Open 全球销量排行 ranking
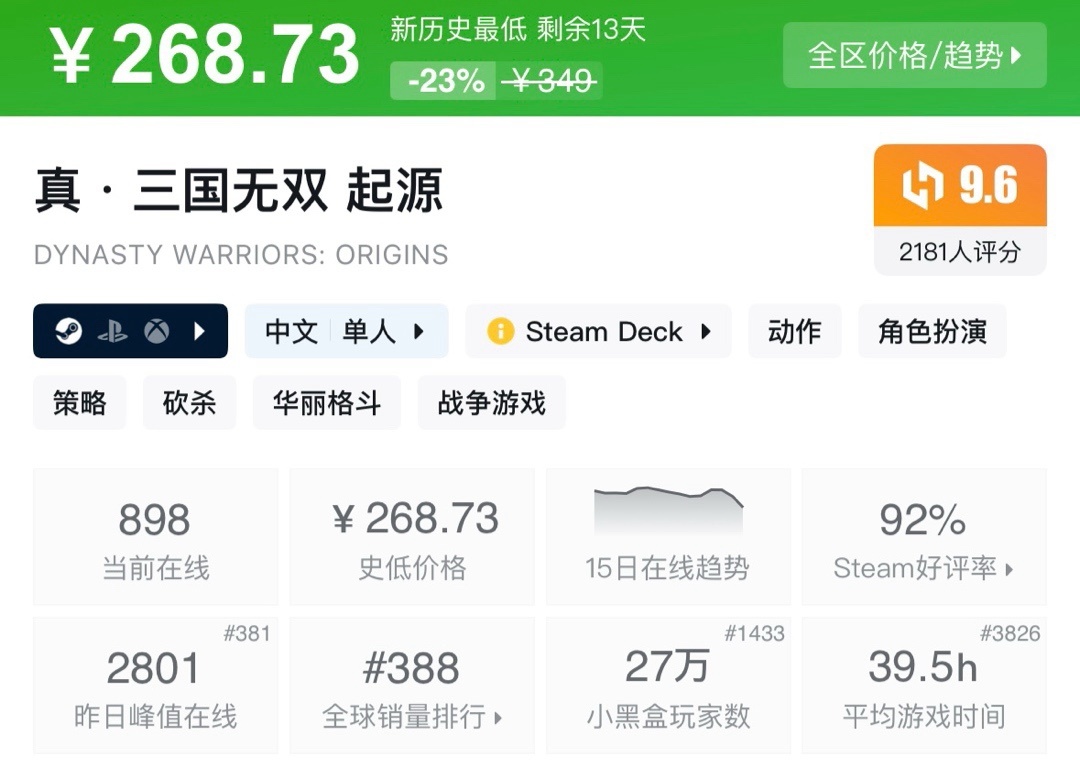The width and height of the screenshot is (1080, 779). tap(412, 685)
